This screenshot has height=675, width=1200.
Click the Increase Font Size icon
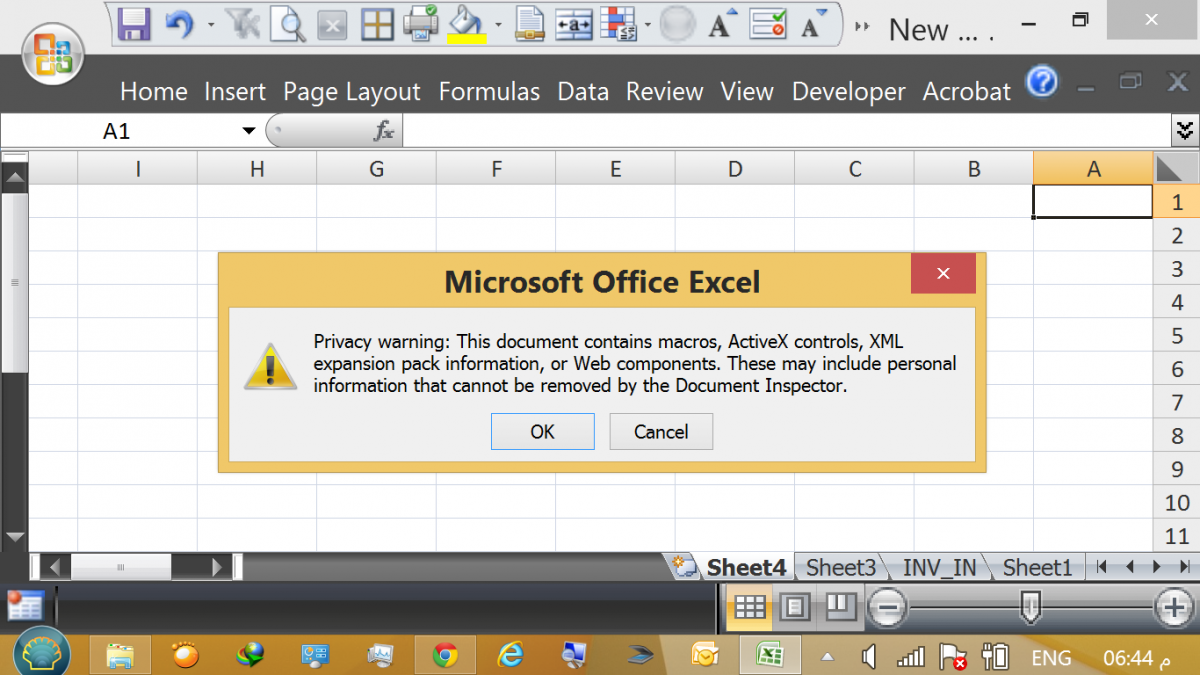[722, 24]
